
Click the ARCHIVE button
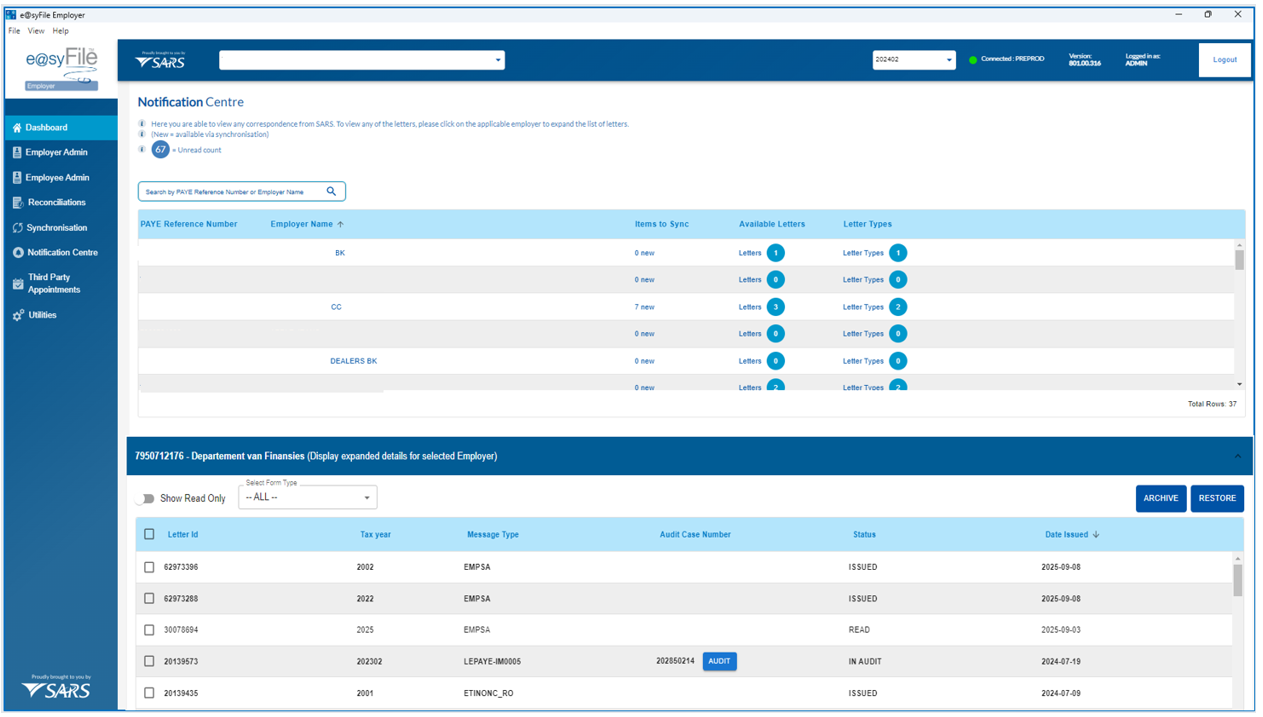coord(1160,498)
